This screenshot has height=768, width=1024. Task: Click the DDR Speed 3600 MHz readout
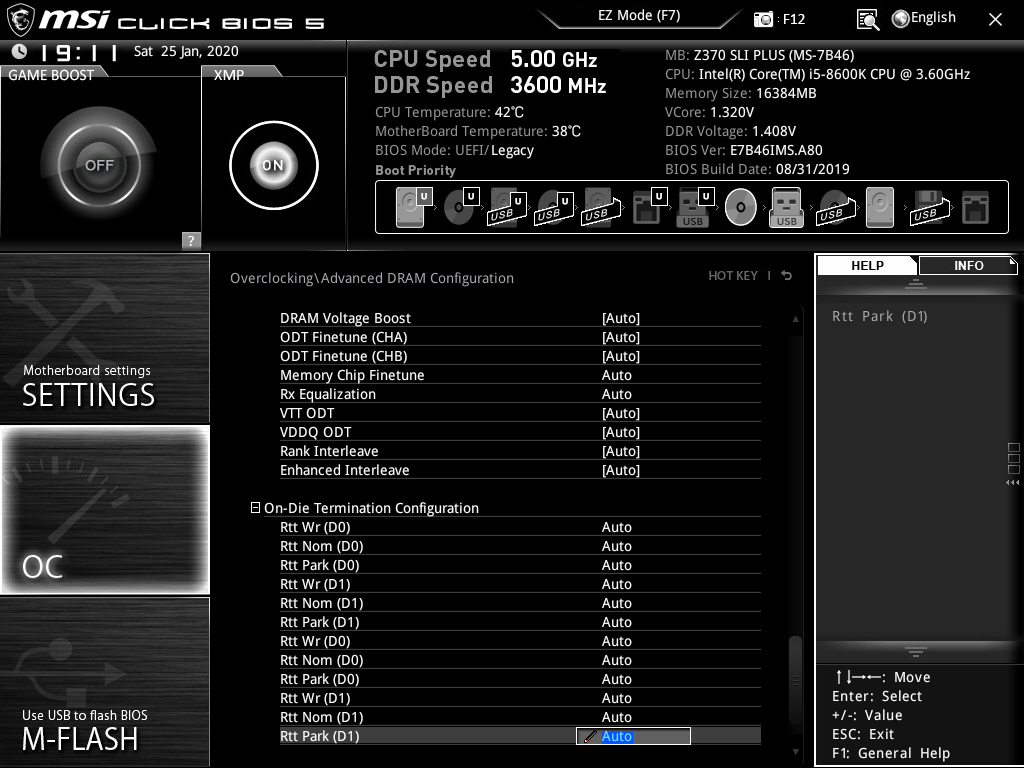[x=490, y=85]
